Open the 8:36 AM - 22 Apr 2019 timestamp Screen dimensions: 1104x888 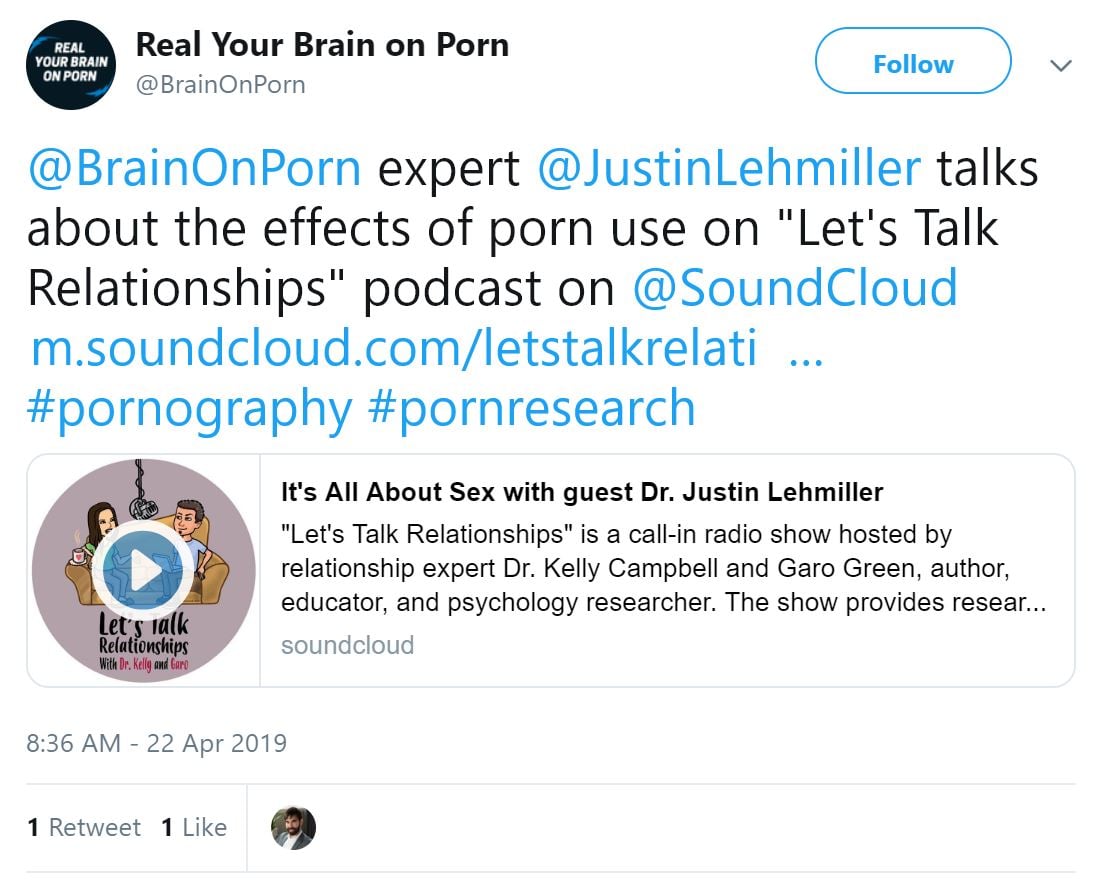tap(156, 743)
